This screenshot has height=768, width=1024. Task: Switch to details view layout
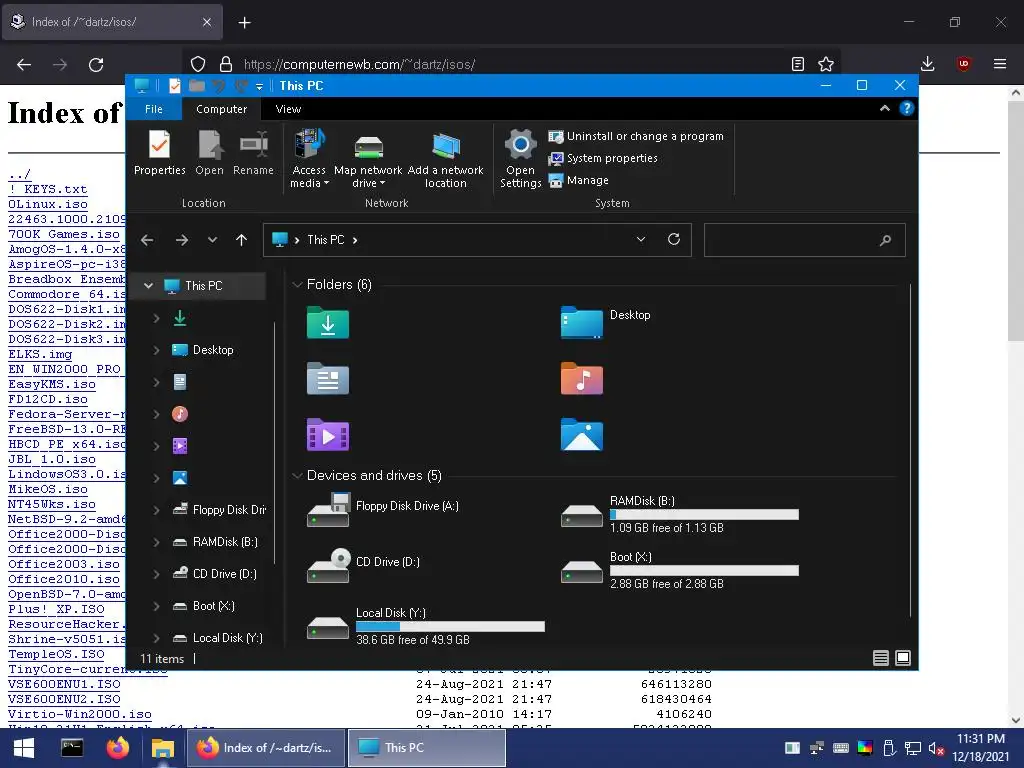click(880, 658)
